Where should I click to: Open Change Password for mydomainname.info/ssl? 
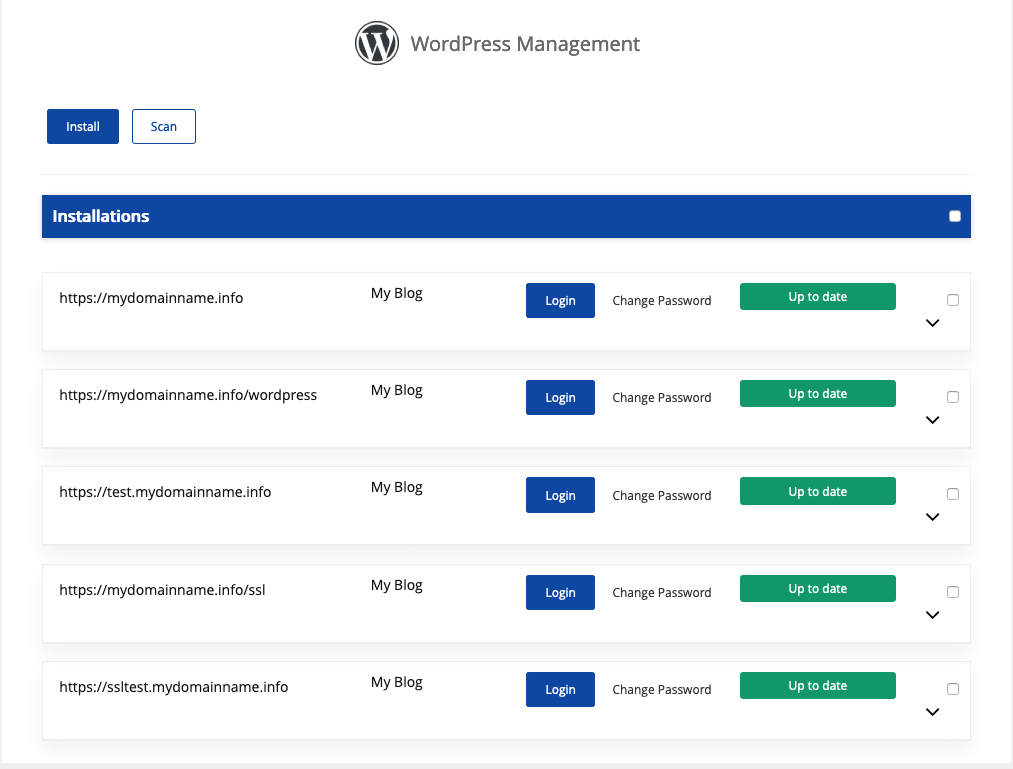[x=661, y=593]
